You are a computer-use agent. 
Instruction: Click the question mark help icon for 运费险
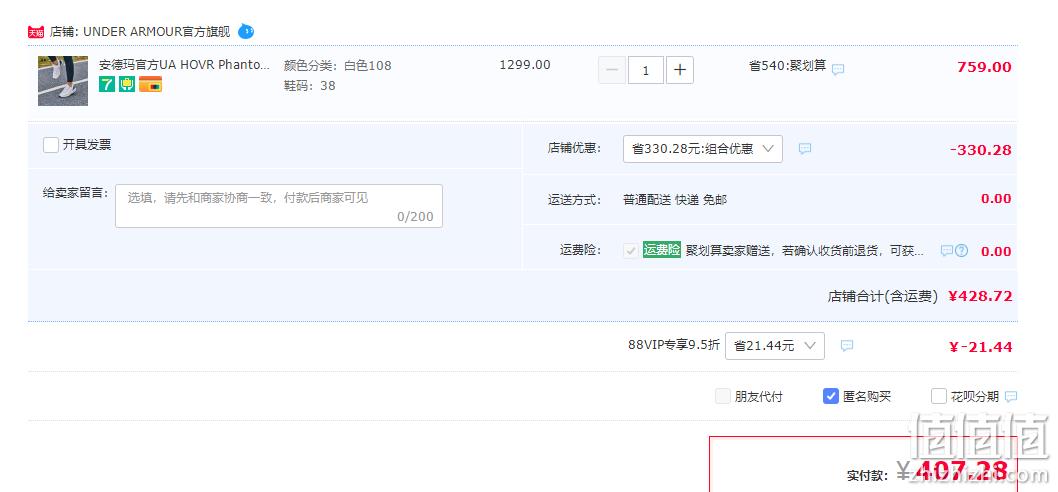[x=962, y=251]
